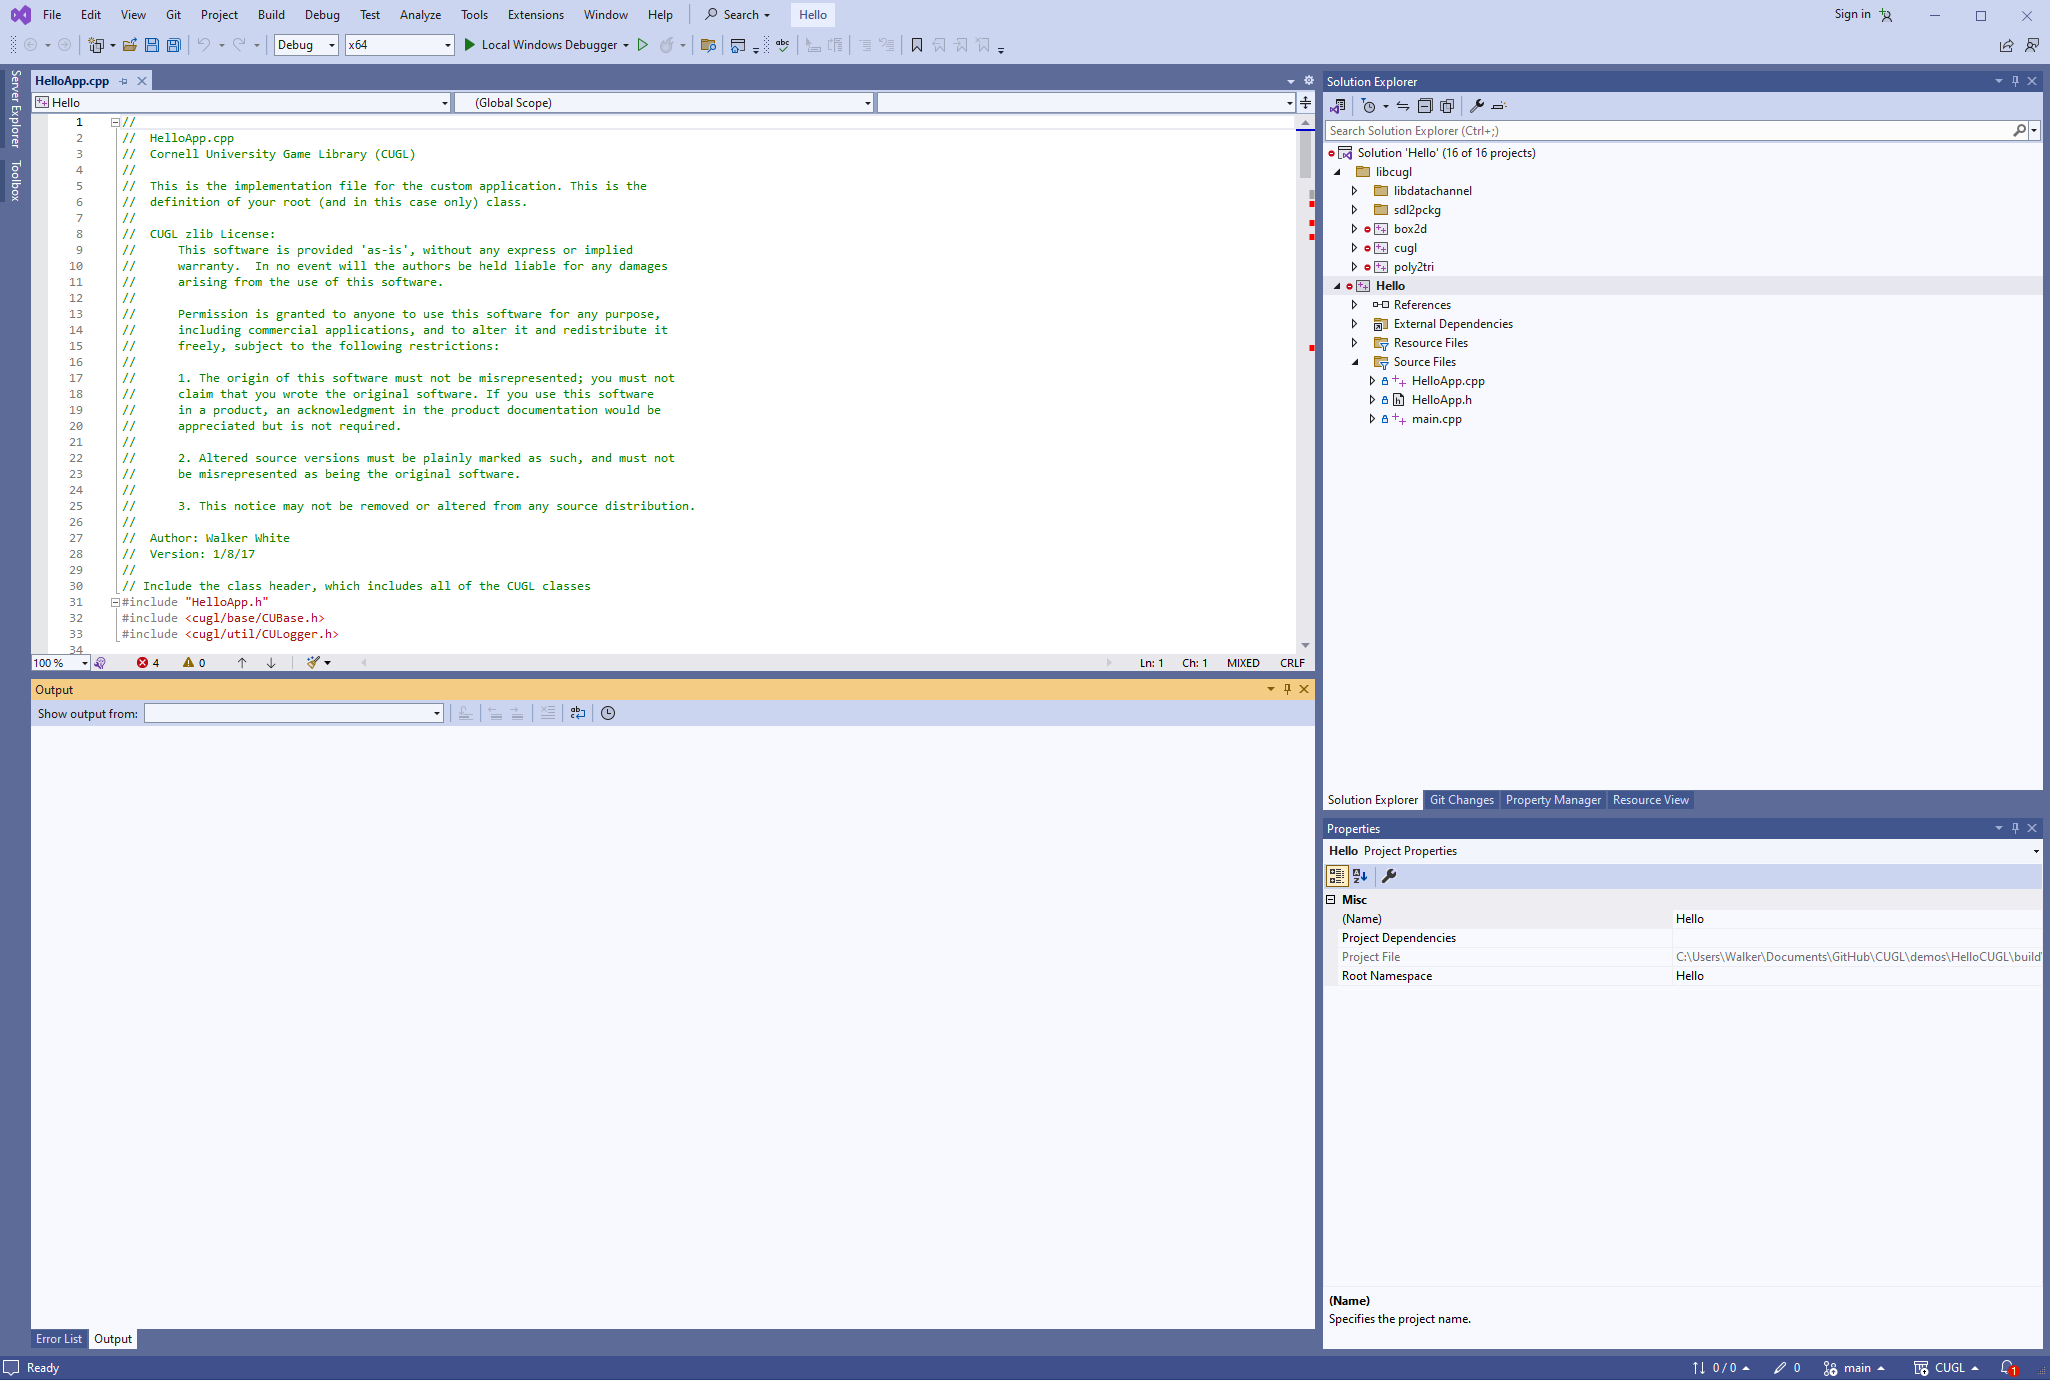The height and width of the screenshot is (1380, 2050).
Task: Open the 'Show output from' dropdown
Action: click(x=294, y=713)
